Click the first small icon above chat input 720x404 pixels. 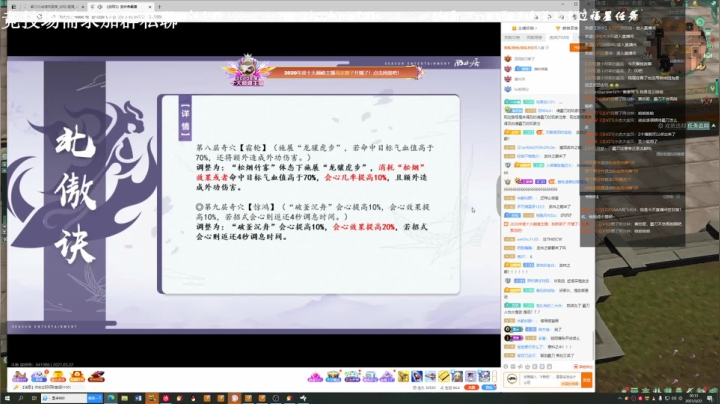point(506,367)
